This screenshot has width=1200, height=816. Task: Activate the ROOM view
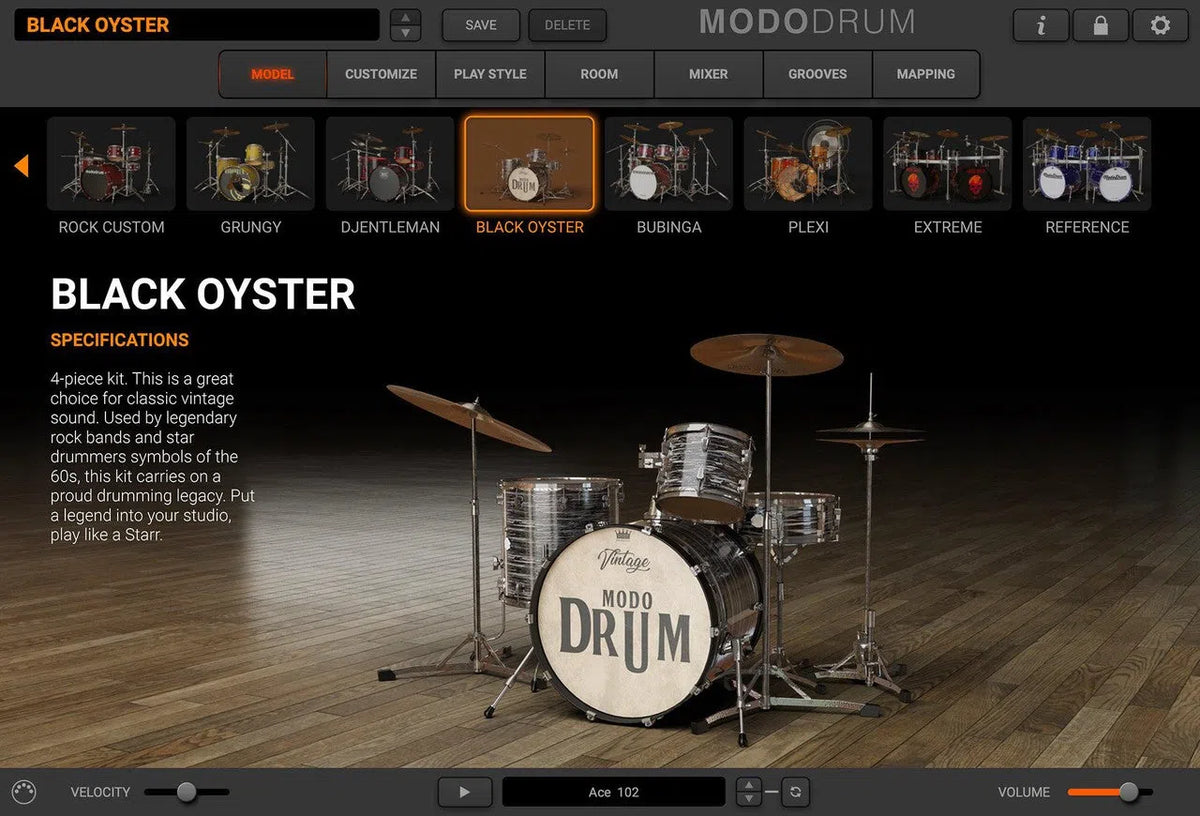click(598, 73)
